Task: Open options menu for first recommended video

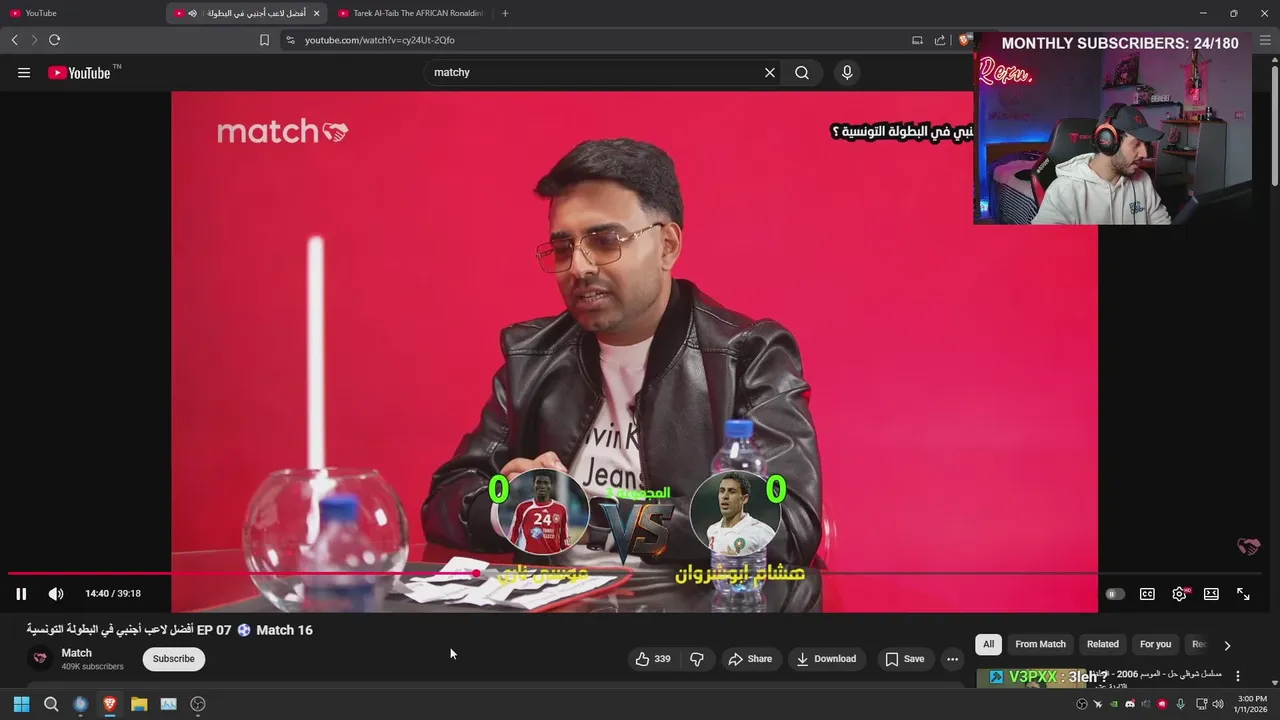Action: (x=1238, y=677)
